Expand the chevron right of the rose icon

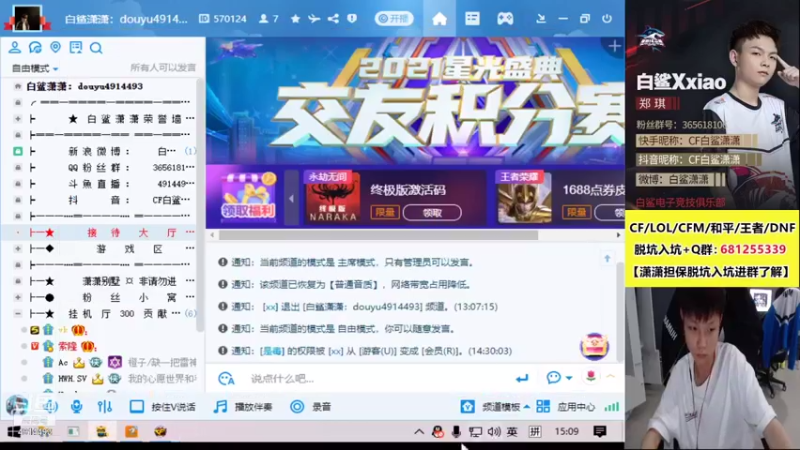(x=611, y=377)
